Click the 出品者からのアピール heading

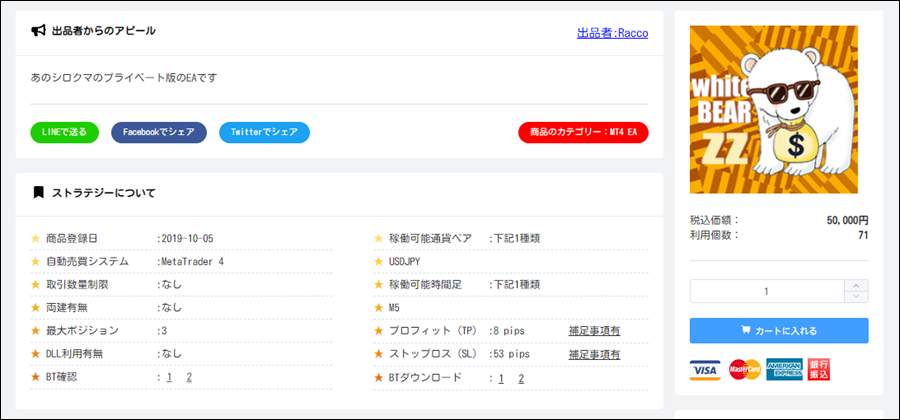104,31
